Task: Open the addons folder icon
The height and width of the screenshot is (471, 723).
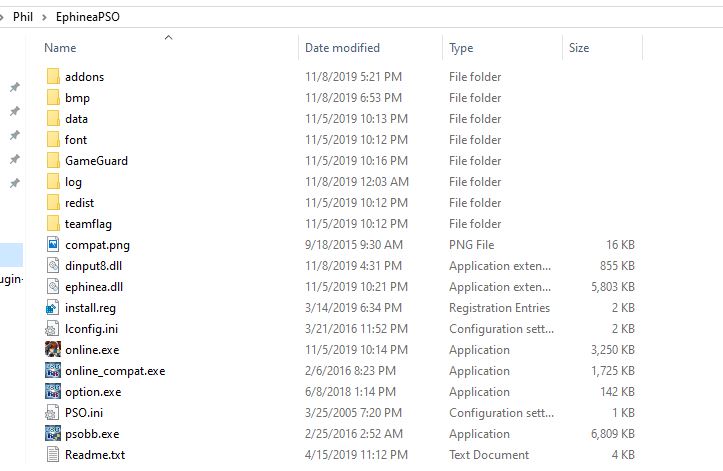Action: click(x=53, y=77)
